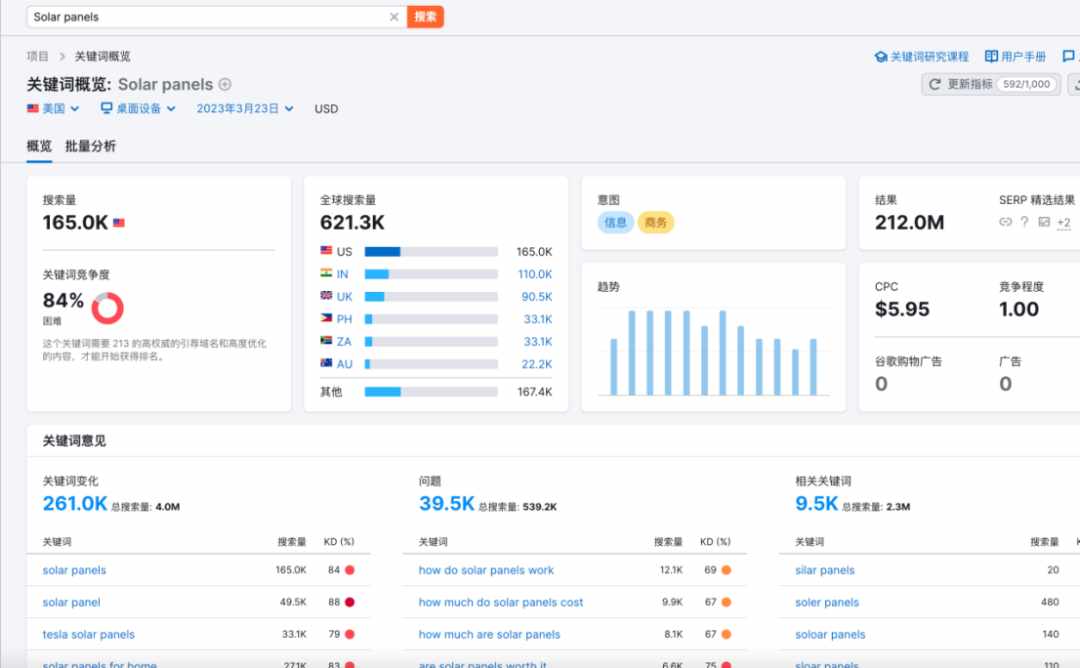Click the graduation cap course icon
Image resolution: width=1080 pixels, height=668 pixels.
(880, 56)
